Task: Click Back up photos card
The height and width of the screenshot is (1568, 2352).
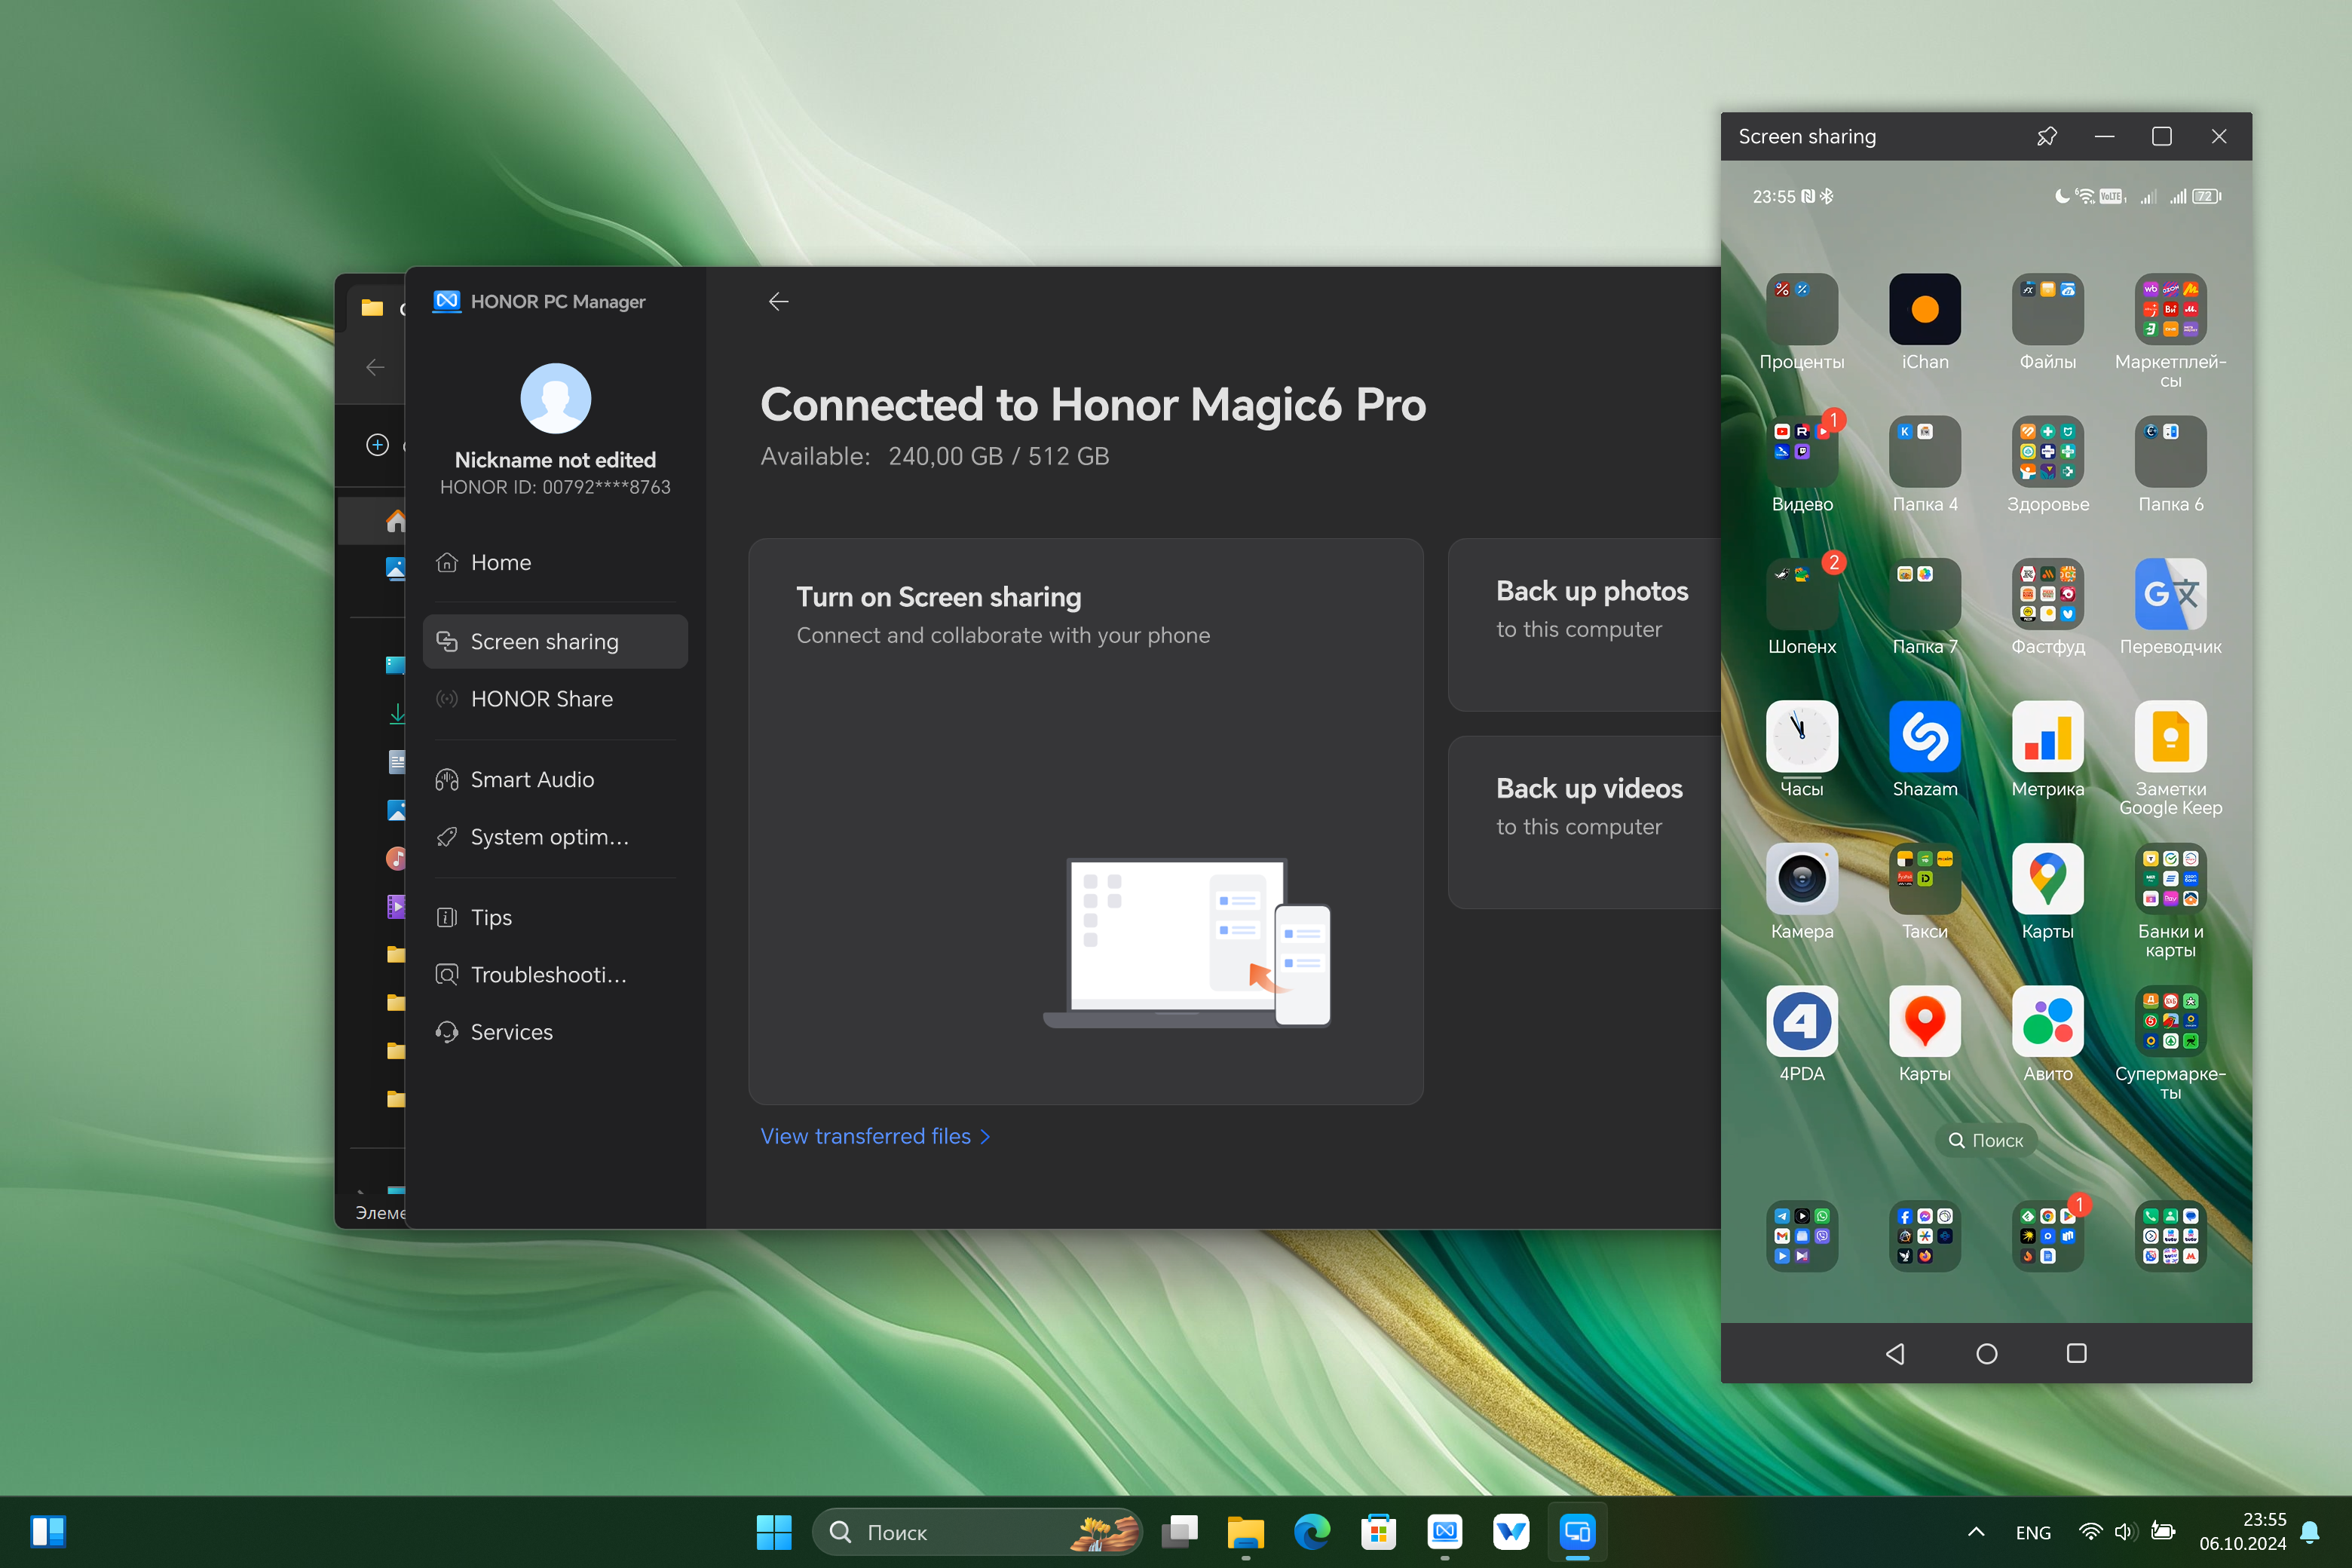Action: [x=1590, y=625]
